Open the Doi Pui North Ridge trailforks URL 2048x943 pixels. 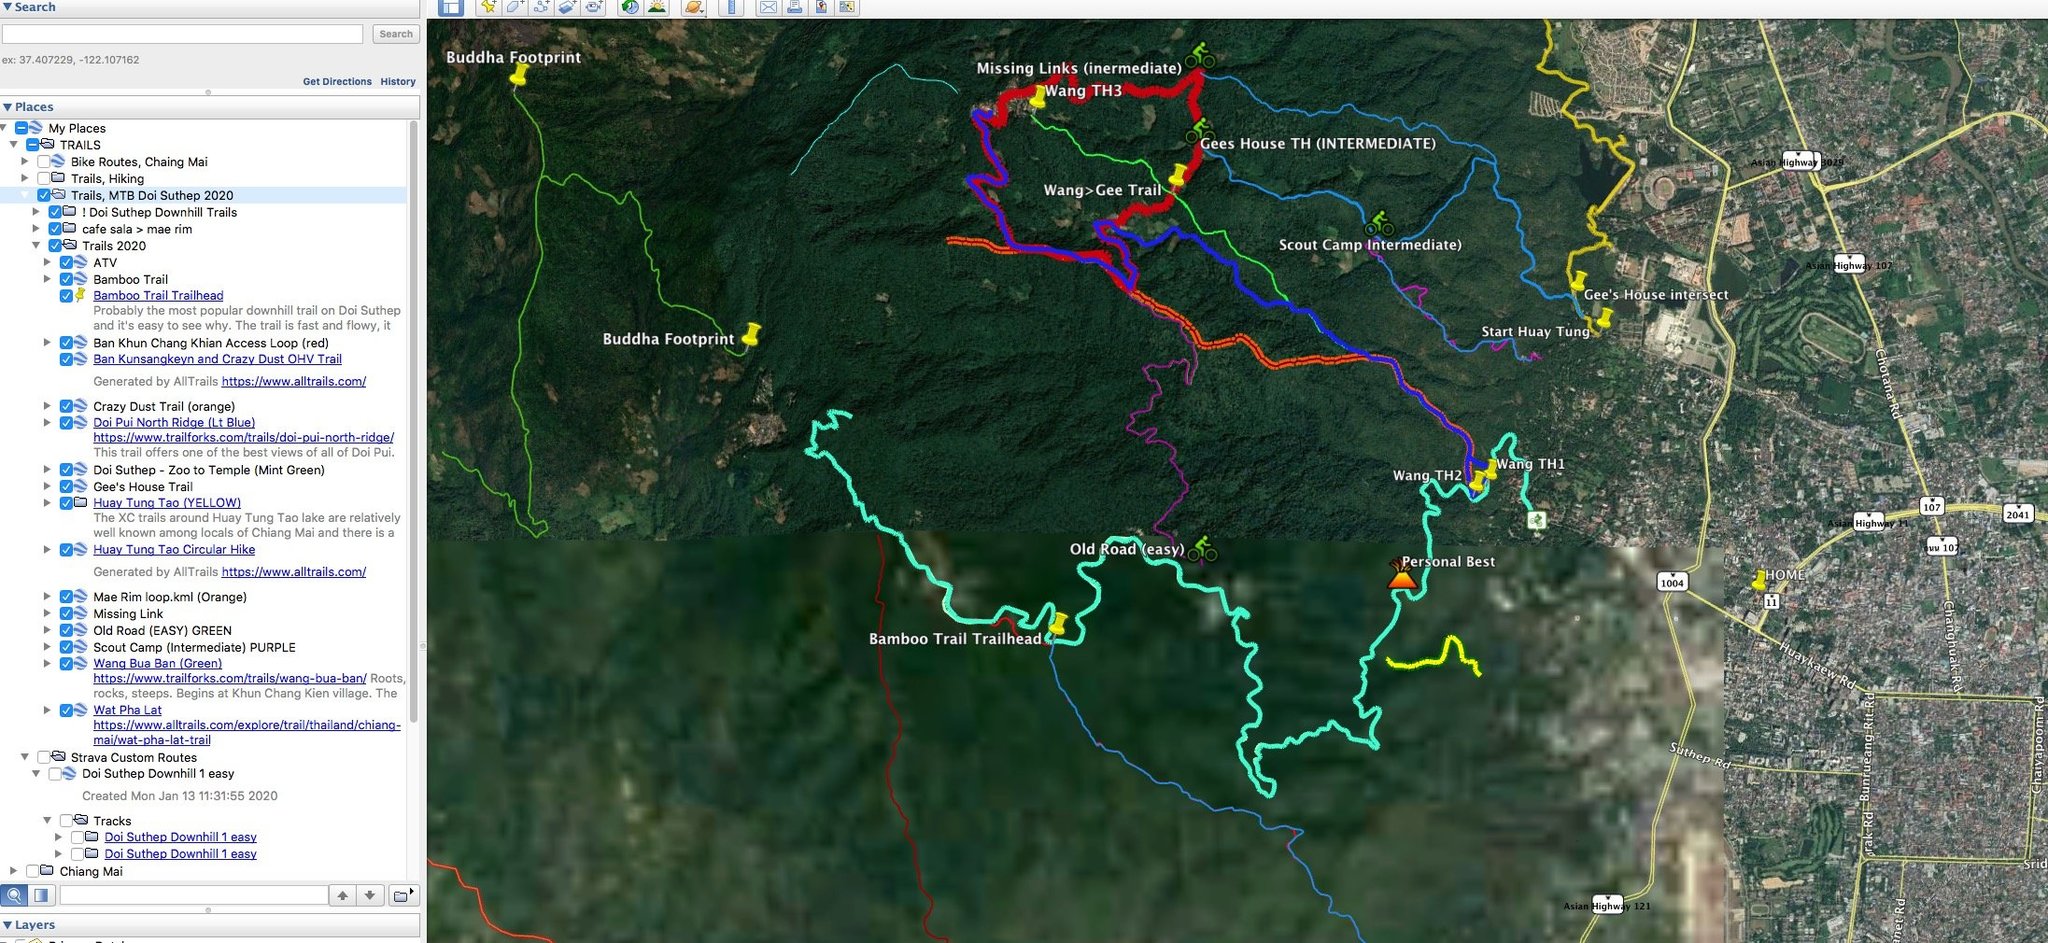click(x=243, y=437)
